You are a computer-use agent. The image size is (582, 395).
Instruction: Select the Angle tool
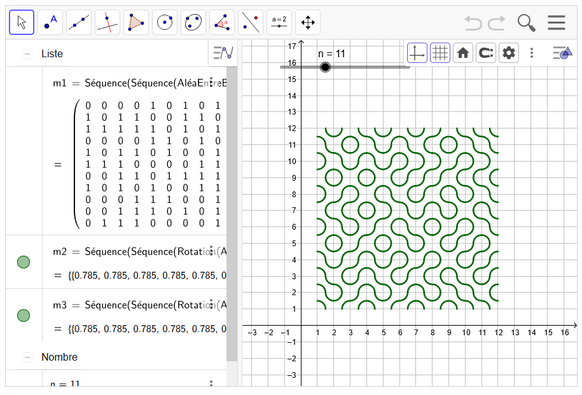(x=222, y=22)
